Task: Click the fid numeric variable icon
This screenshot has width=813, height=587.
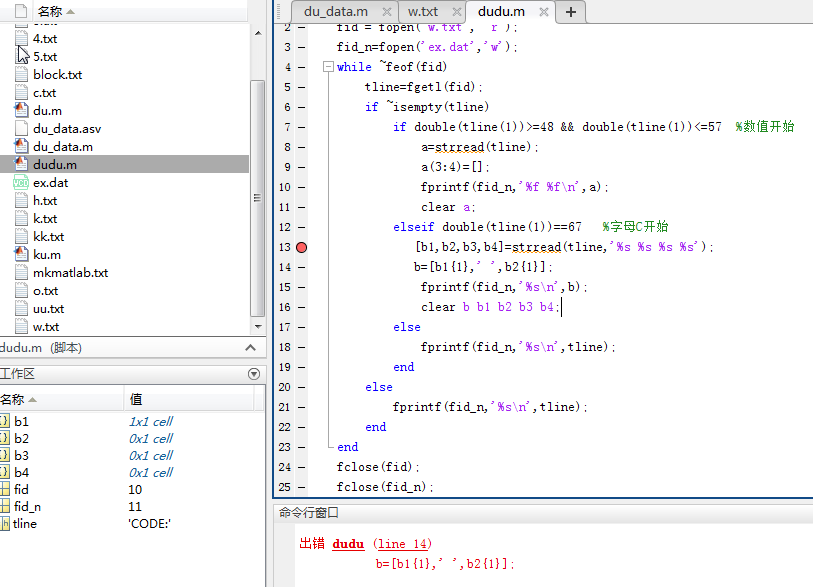Action: 5,489
